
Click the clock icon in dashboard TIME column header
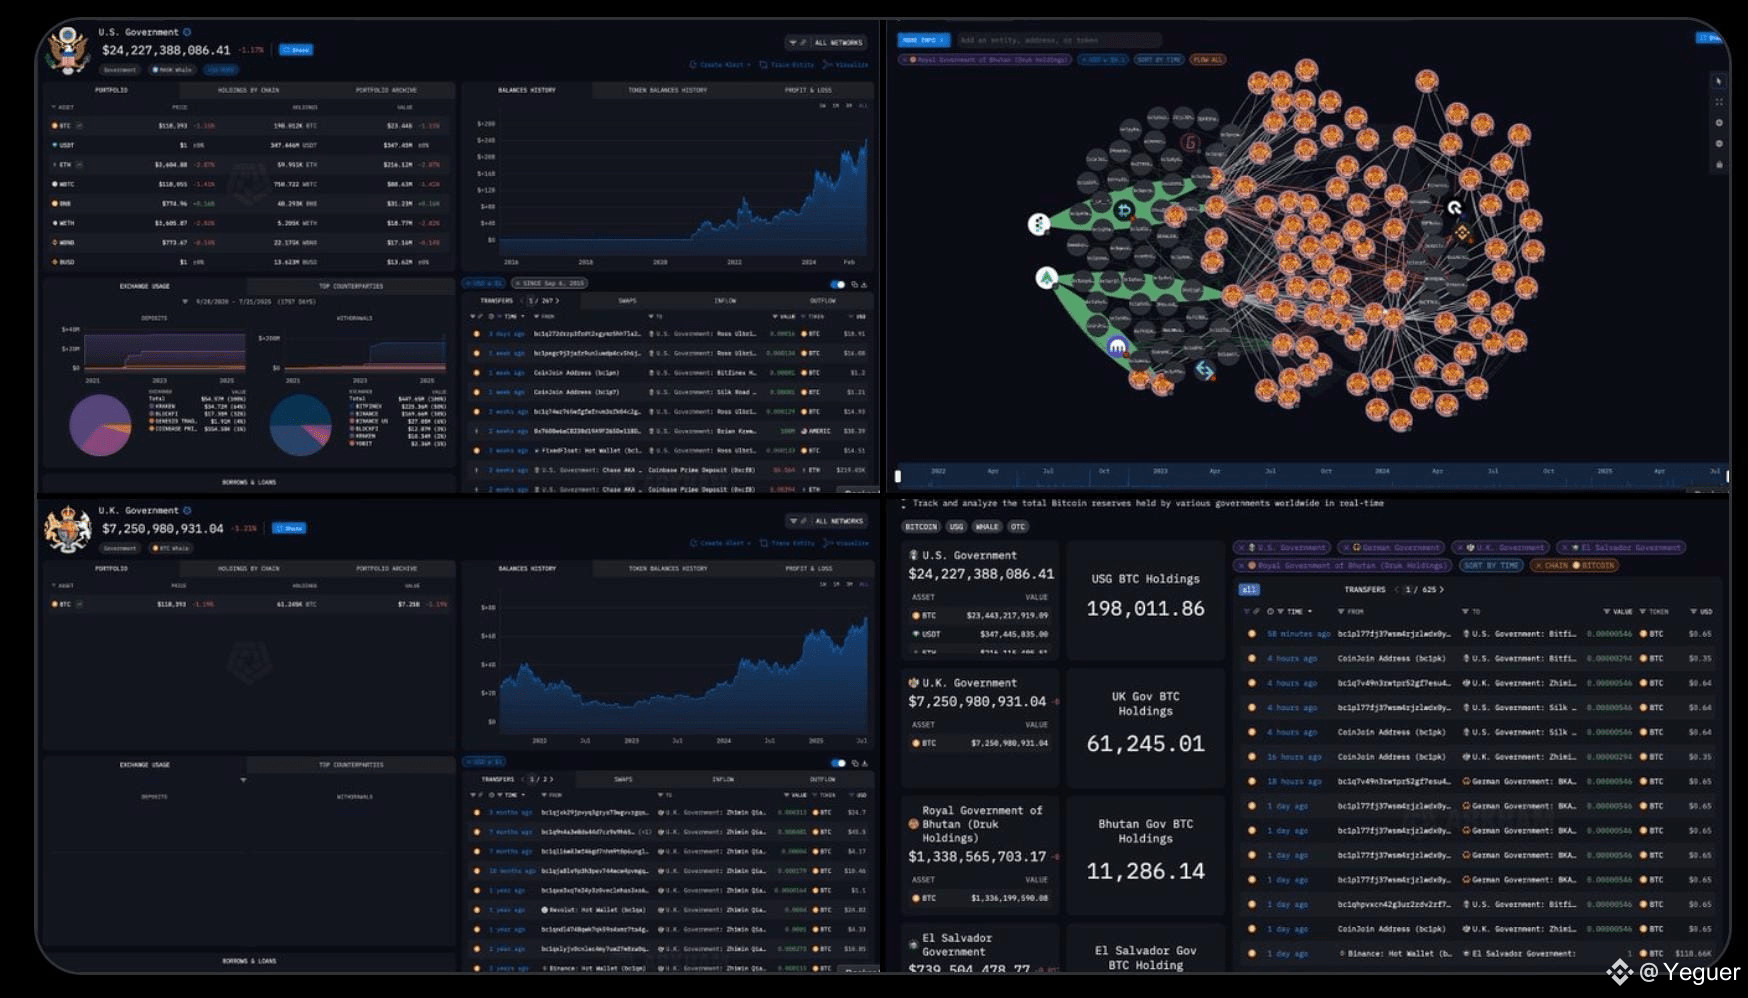click(1270, 611)
